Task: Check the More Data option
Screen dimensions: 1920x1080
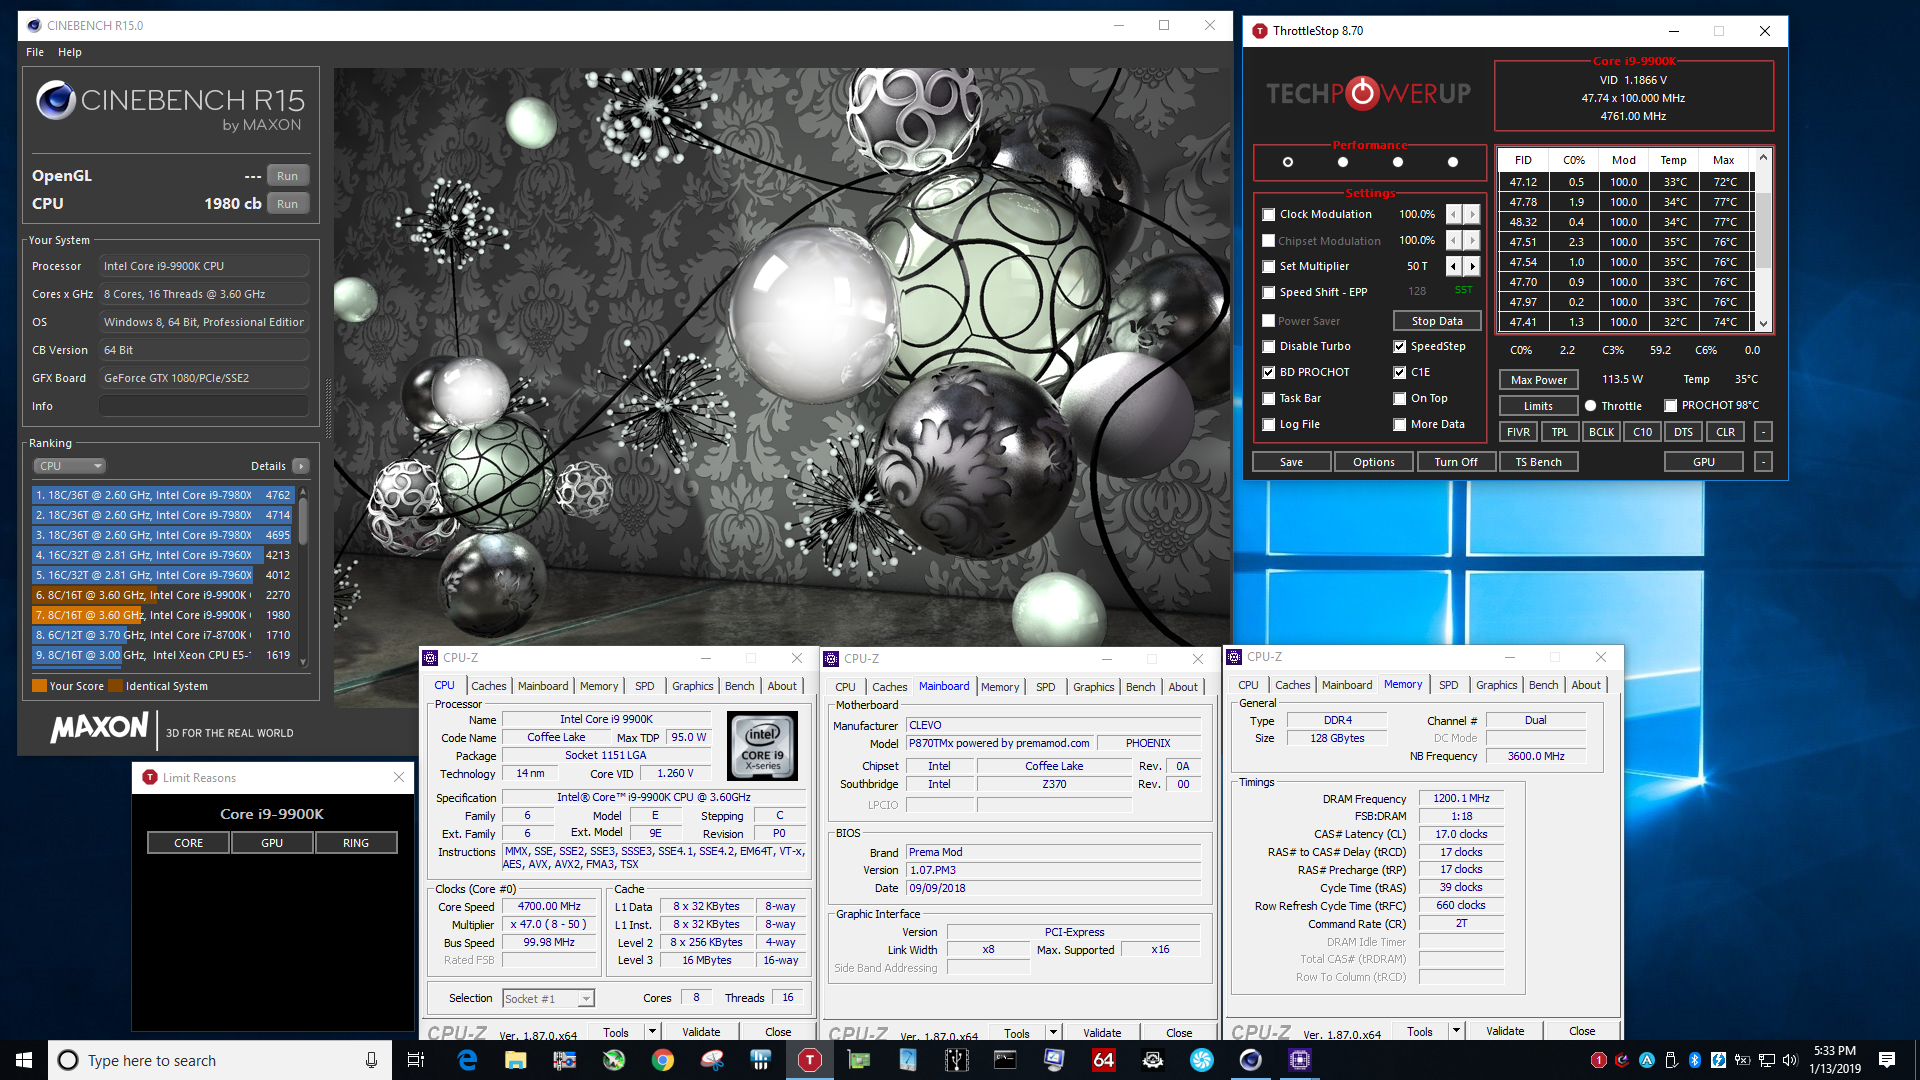Action: point(1400,425)
